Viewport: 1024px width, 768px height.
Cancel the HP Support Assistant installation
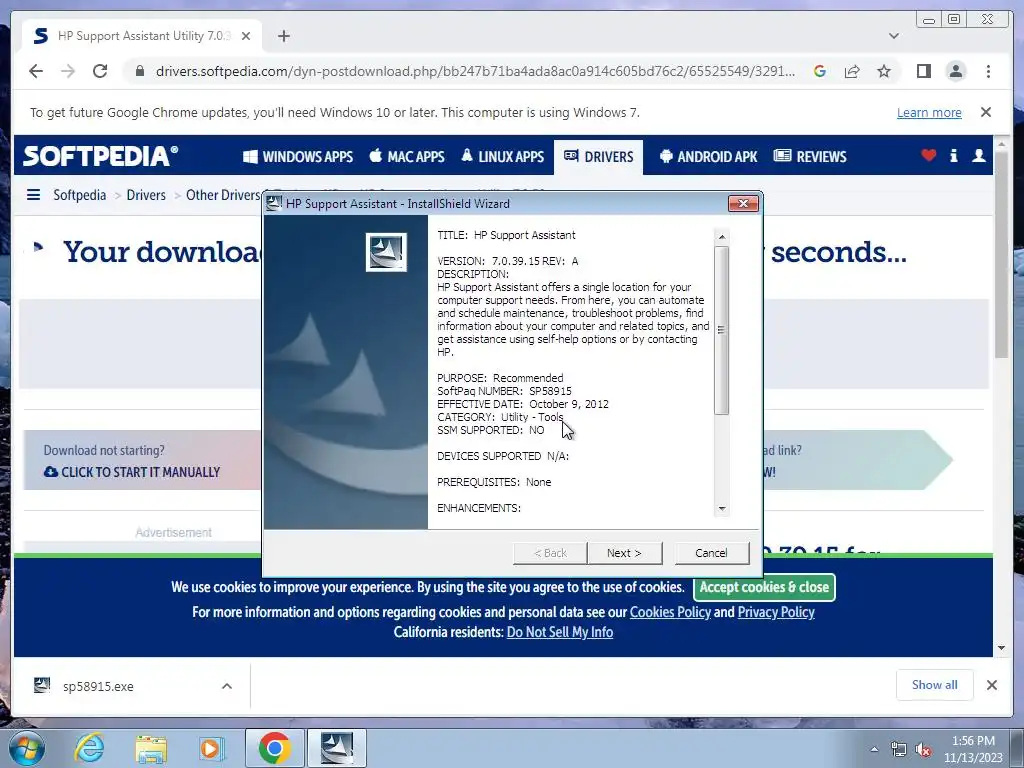(711, 552)
